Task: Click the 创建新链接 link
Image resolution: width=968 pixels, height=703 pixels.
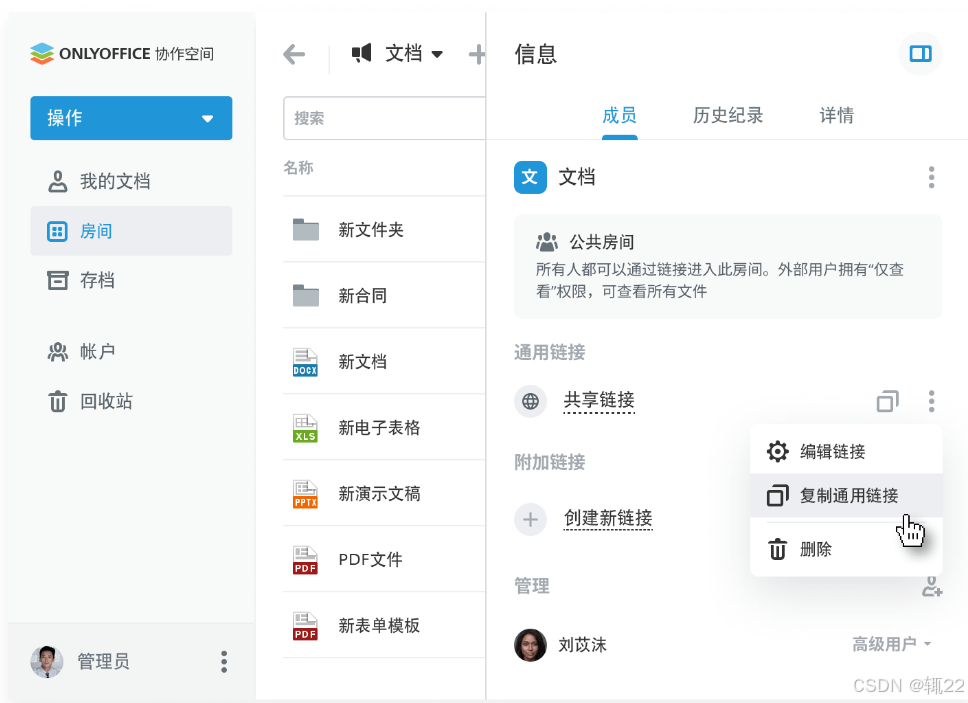Action: click(608, 518)
